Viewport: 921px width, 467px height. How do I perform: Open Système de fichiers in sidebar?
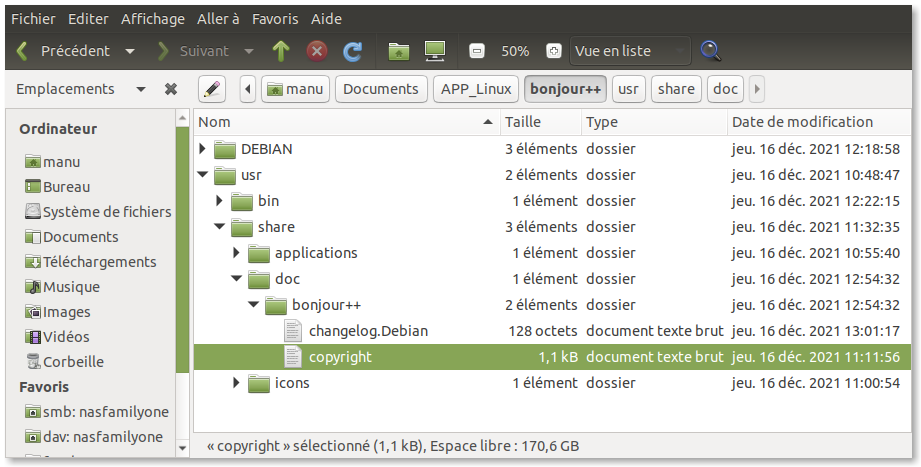[x=98, y=211]
